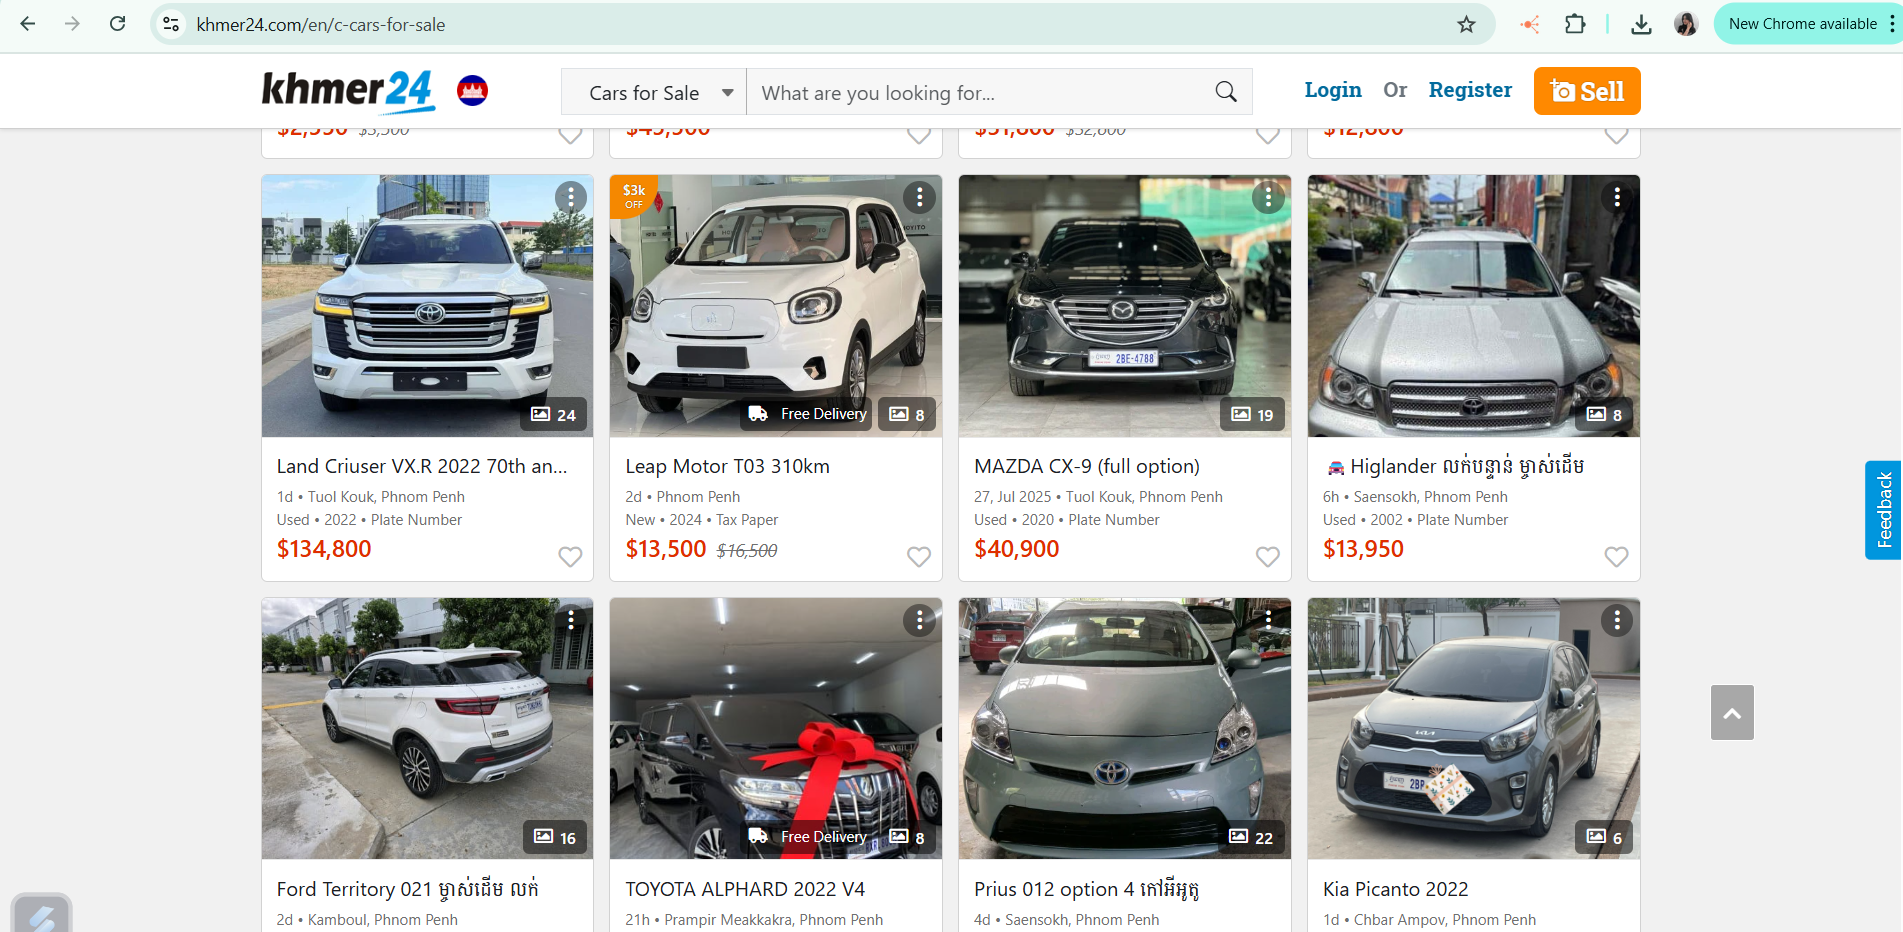Open Leap Motor T03 310km listing title
This screenshot has height=932, width=1903.
point(727,466)
